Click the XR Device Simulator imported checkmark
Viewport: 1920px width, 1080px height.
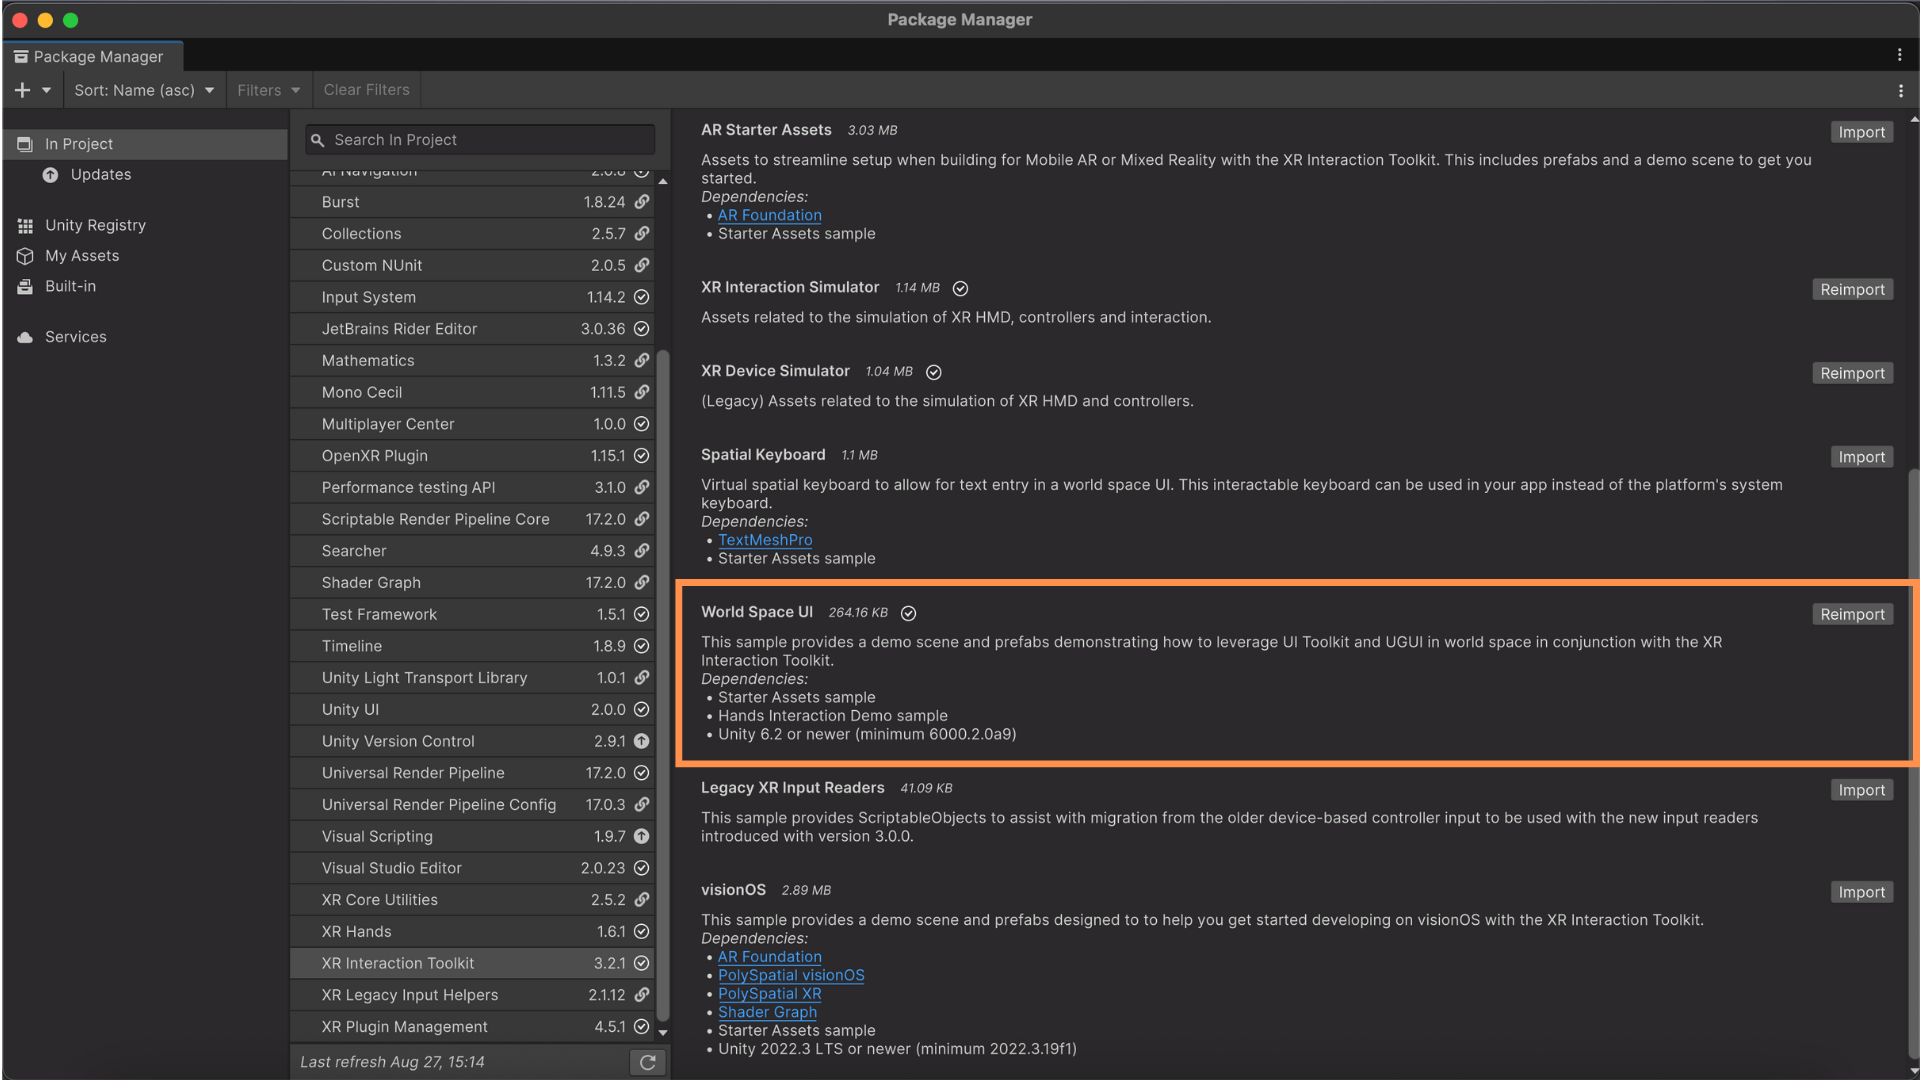[933, 372]
